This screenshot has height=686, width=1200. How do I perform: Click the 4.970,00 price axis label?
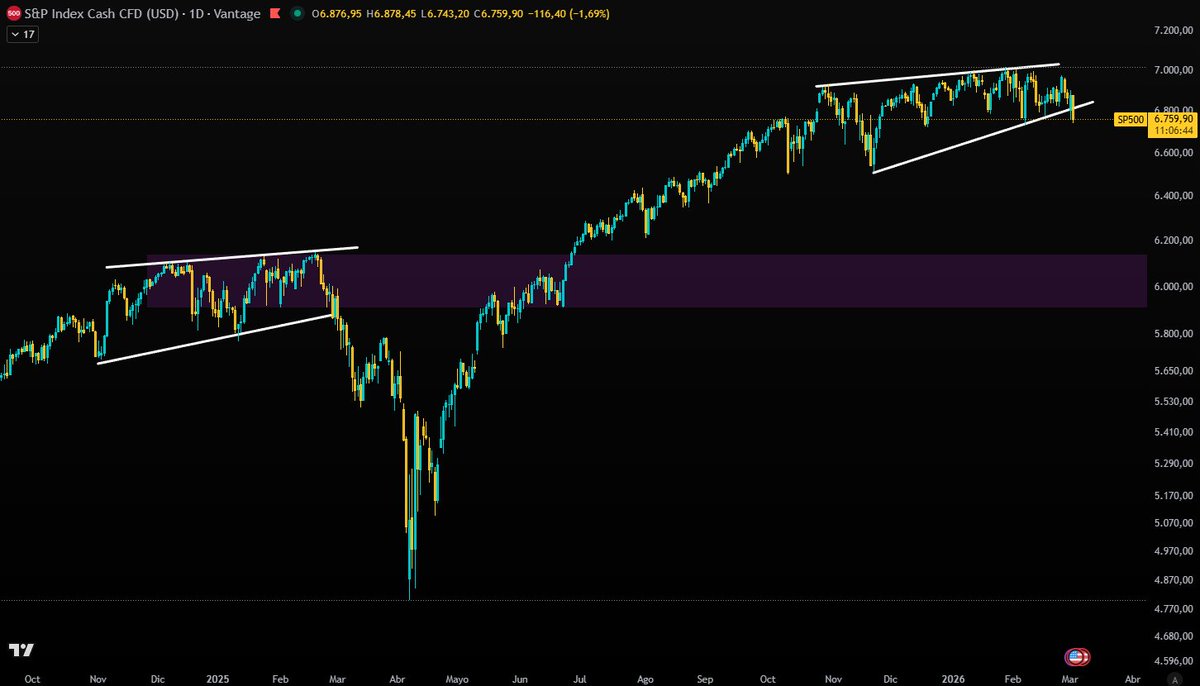(1174, 551)
